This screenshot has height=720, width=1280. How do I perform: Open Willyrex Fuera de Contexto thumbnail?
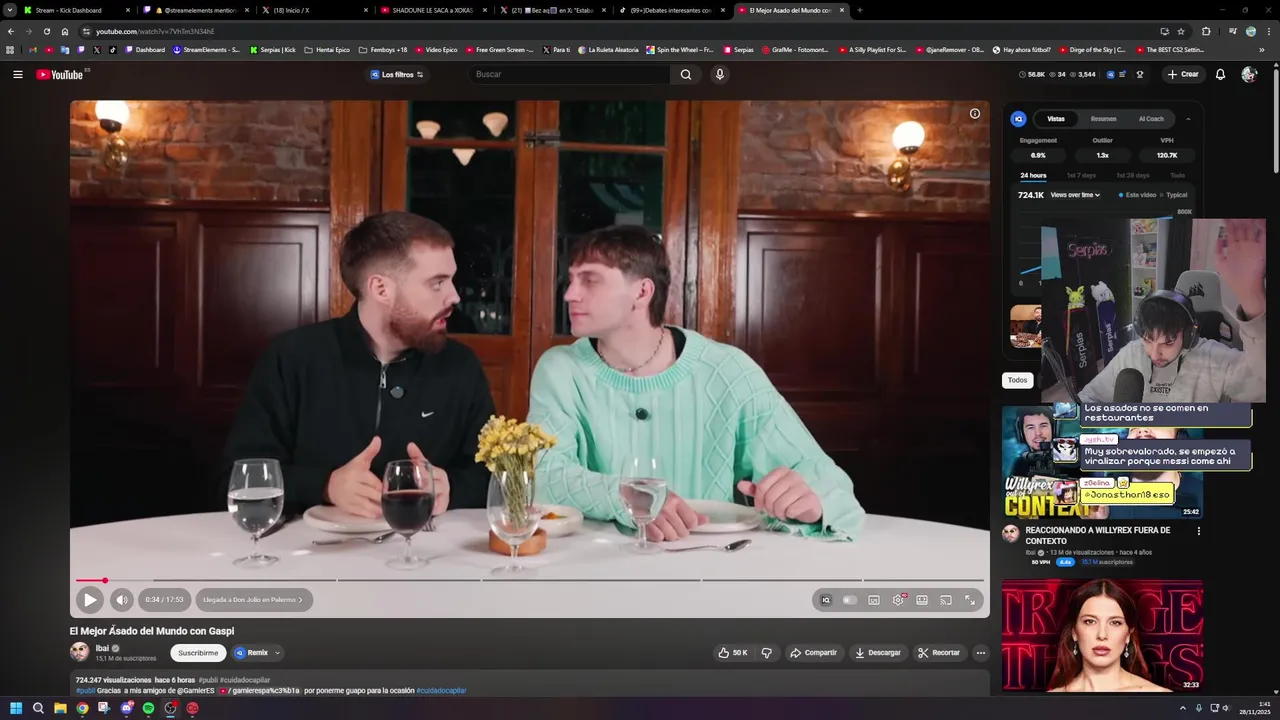(x=1102, y=462)
